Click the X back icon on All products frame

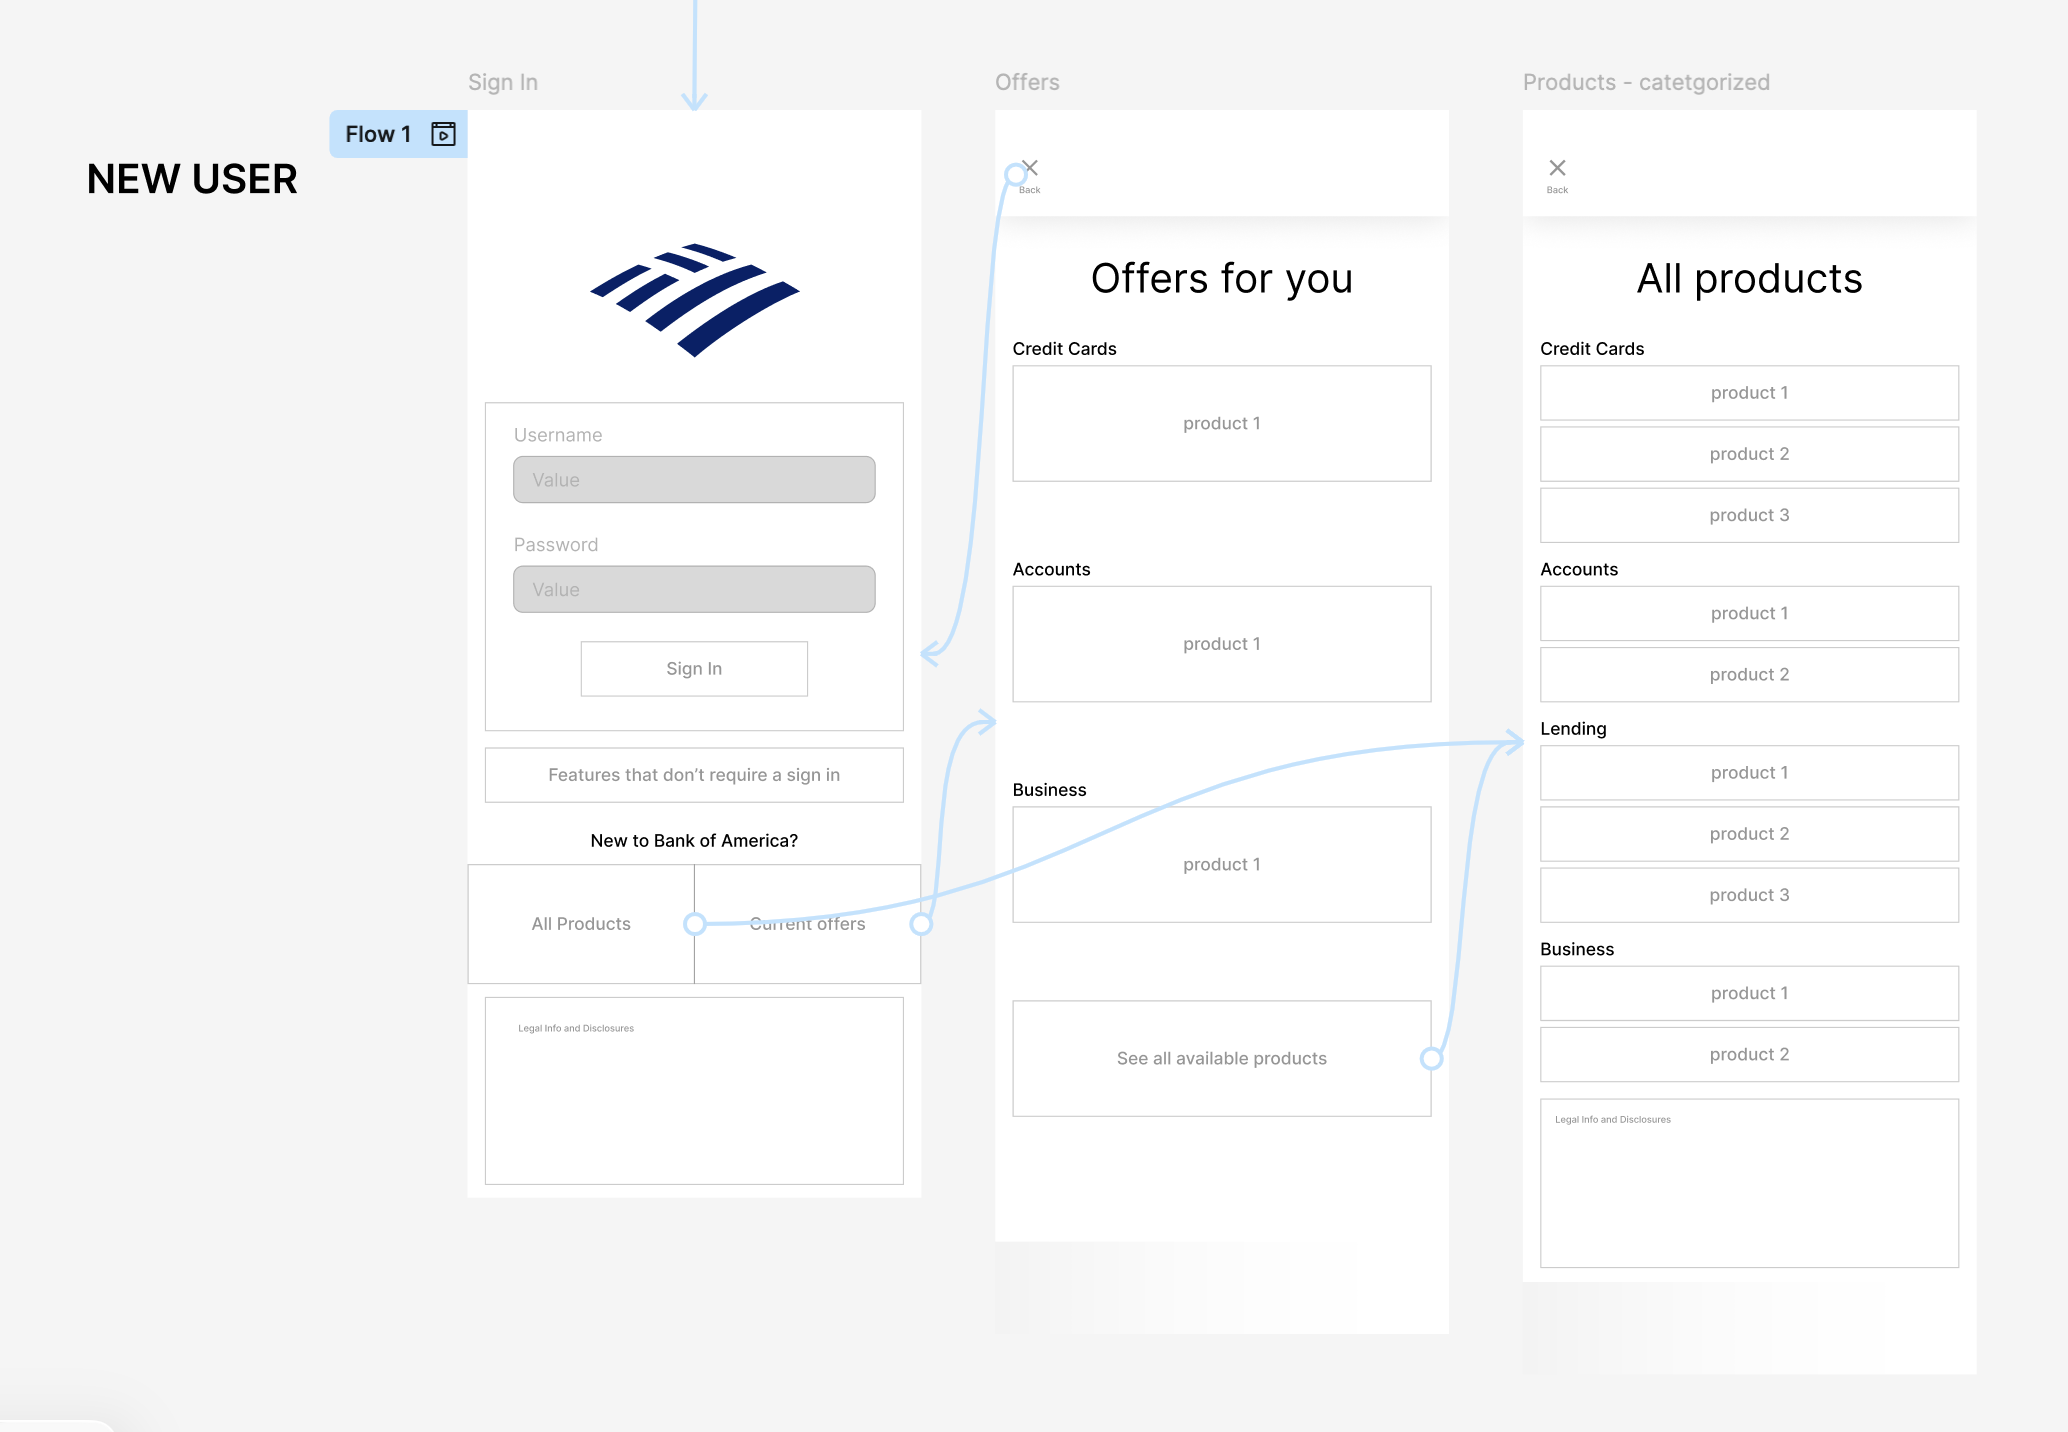[1557, 168]
